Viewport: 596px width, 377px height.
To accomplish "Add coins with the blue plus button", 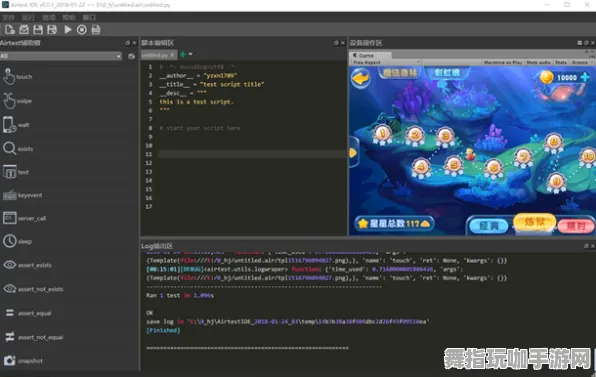I will [585, 77].
